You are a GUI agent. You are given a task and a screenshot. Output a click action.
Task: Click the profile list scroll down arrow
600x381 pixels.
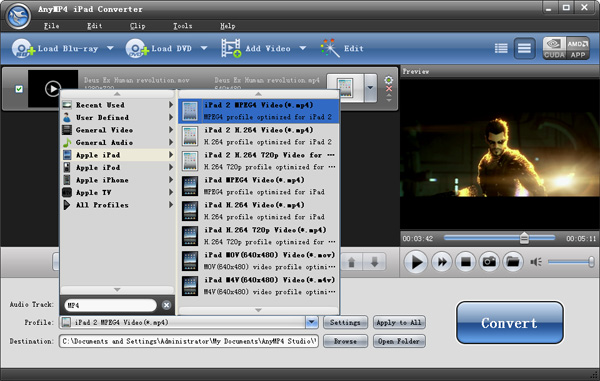pos(259,310)
